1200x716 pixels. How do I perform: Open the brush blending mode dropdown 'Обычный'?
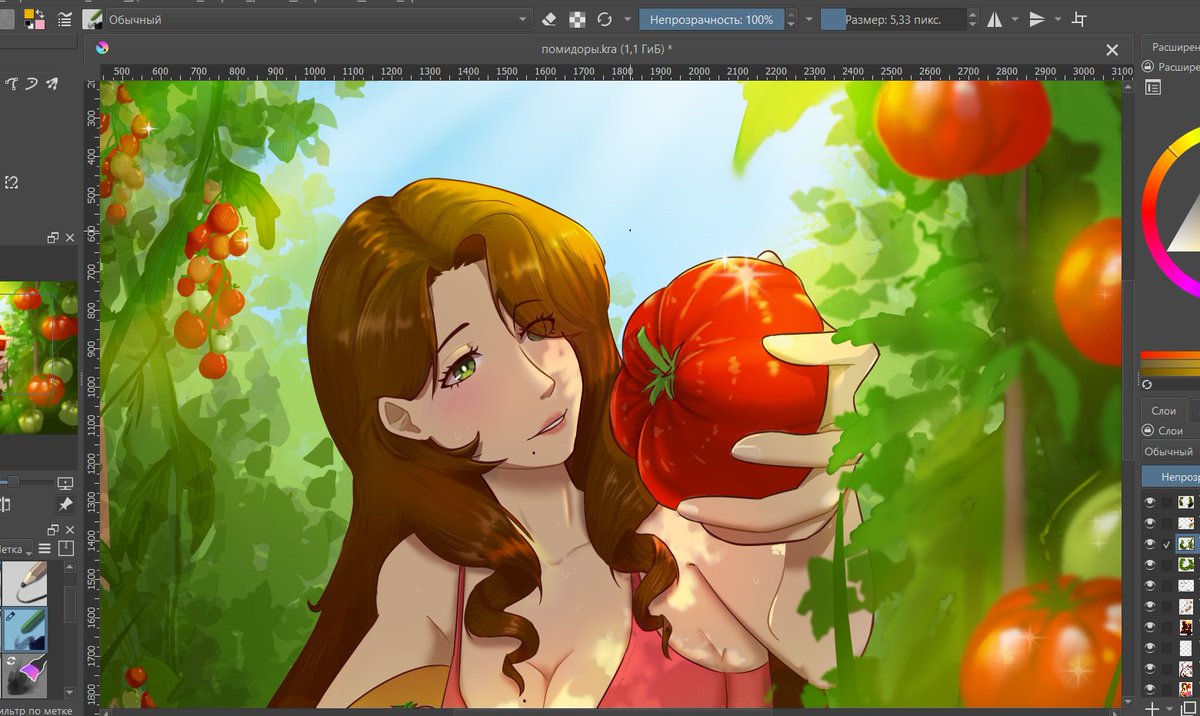pyautogui.click(x=319, y=19)
